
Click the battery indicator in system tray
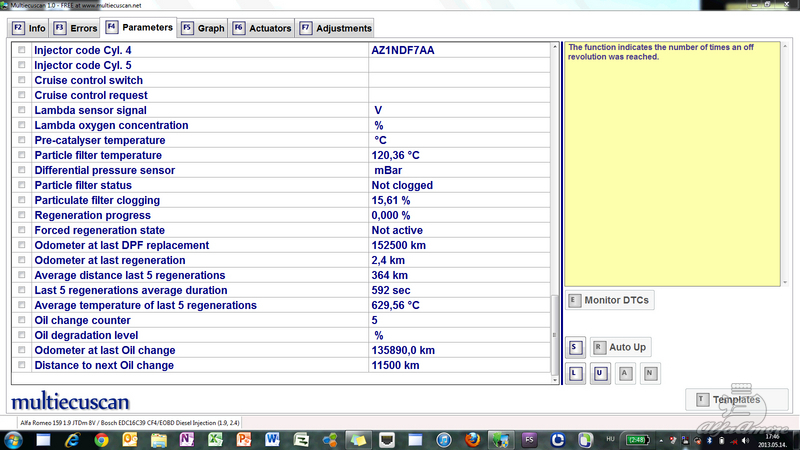pyautogui.click(x=637, y=440)
